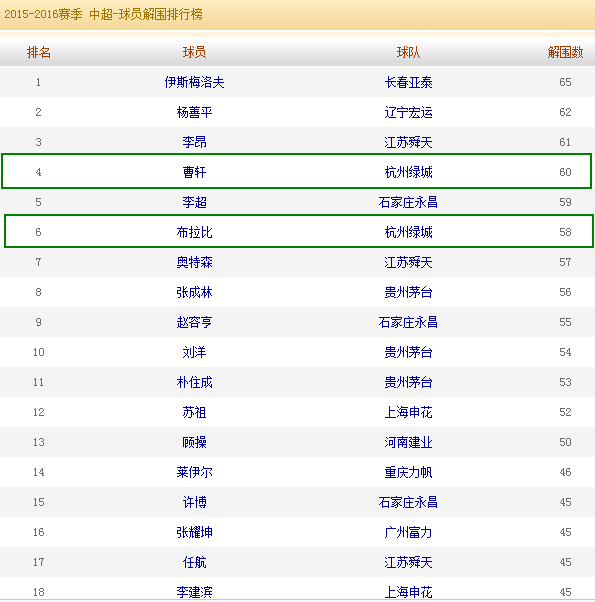Open player page for 张成林
595x602 pixels.
(194, 292)
